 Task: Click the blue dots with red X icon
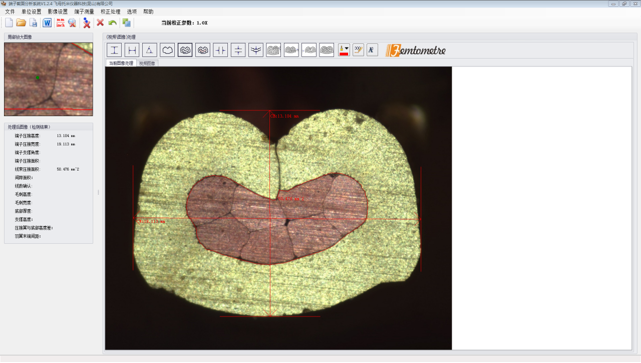(x=86, y=23)
